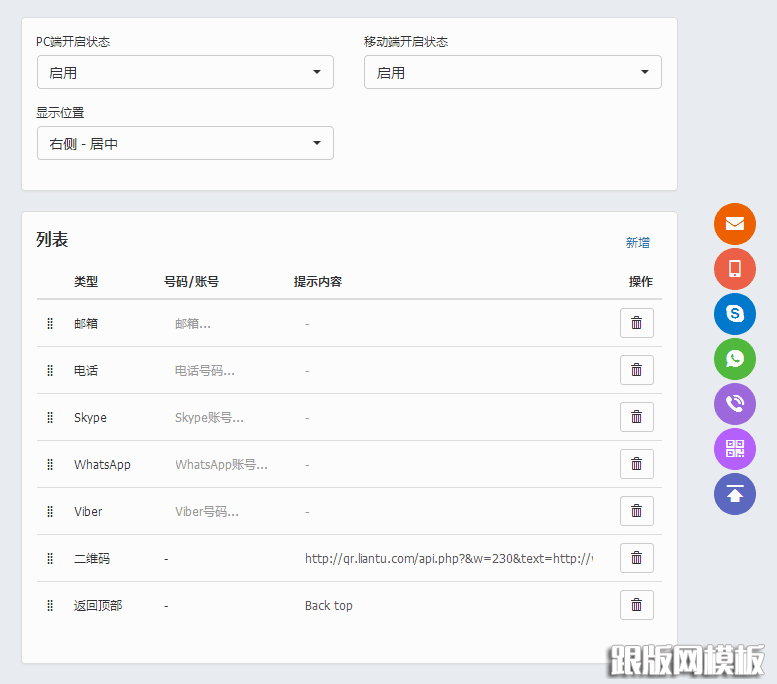Delete the 邮箱 row with trash icon
This screenshot has height=684, width=777.
point(636,323)
